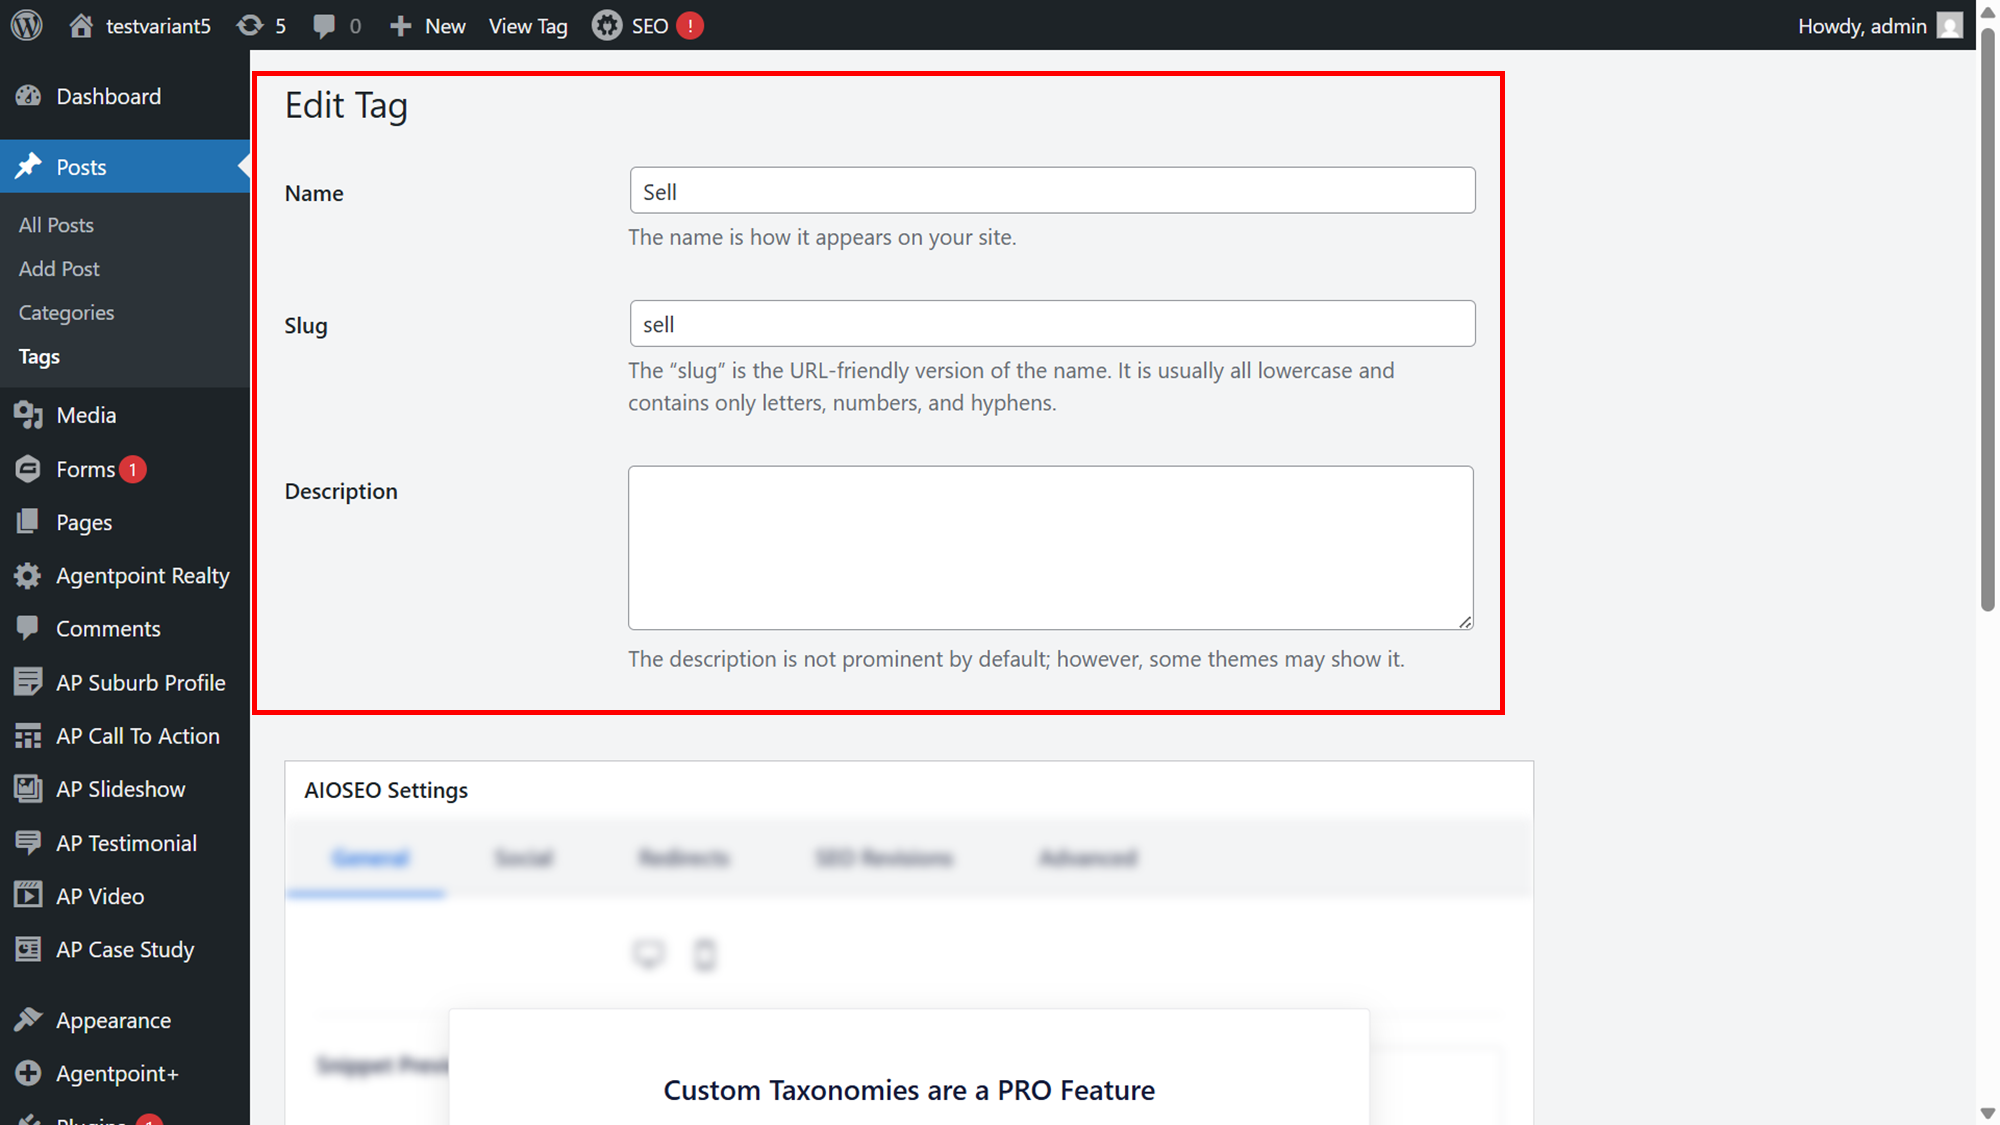Open the comments bubble icon in the admin bar
Screen dimensions: 2000x1125
click(323, 26)
